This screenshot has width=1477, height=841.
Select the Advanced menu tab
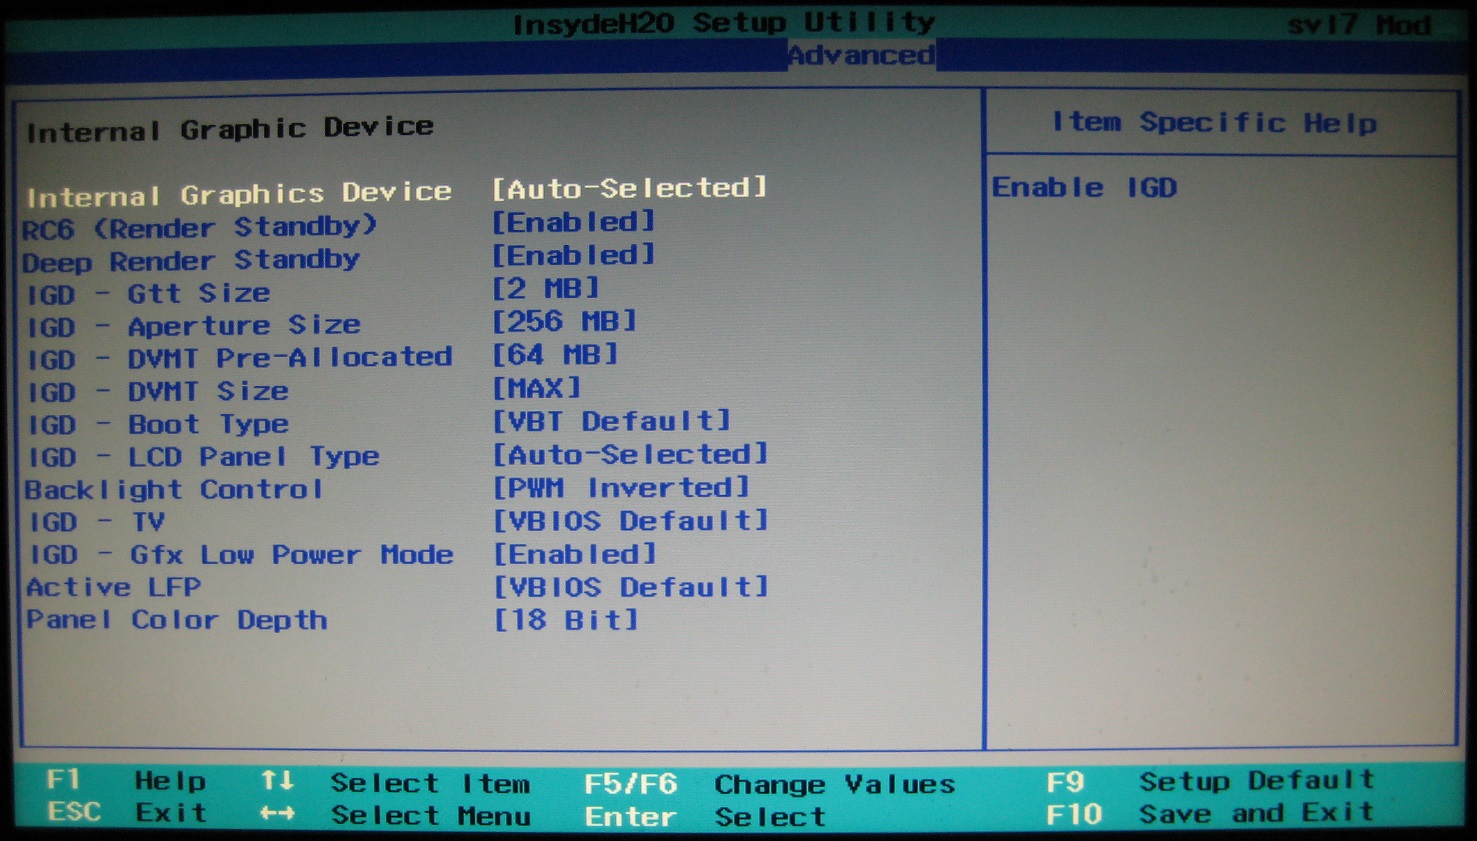861,55
